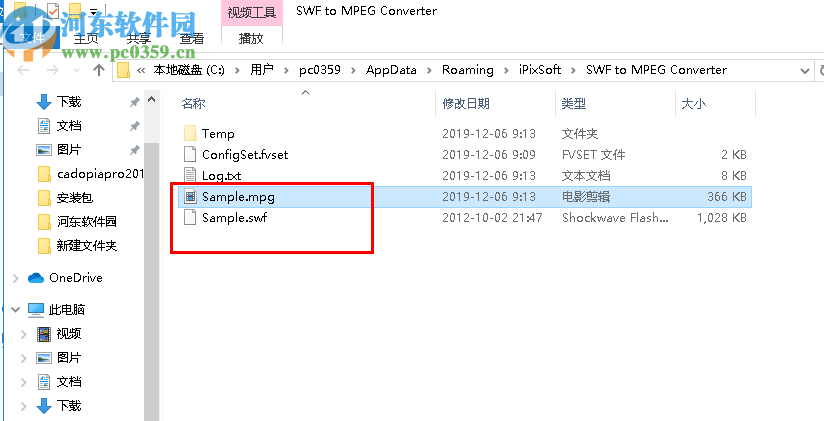Viewport: 824px width, 421px height.
Task: Open the 播放 ribbon tab
Action: click(251, 38)
